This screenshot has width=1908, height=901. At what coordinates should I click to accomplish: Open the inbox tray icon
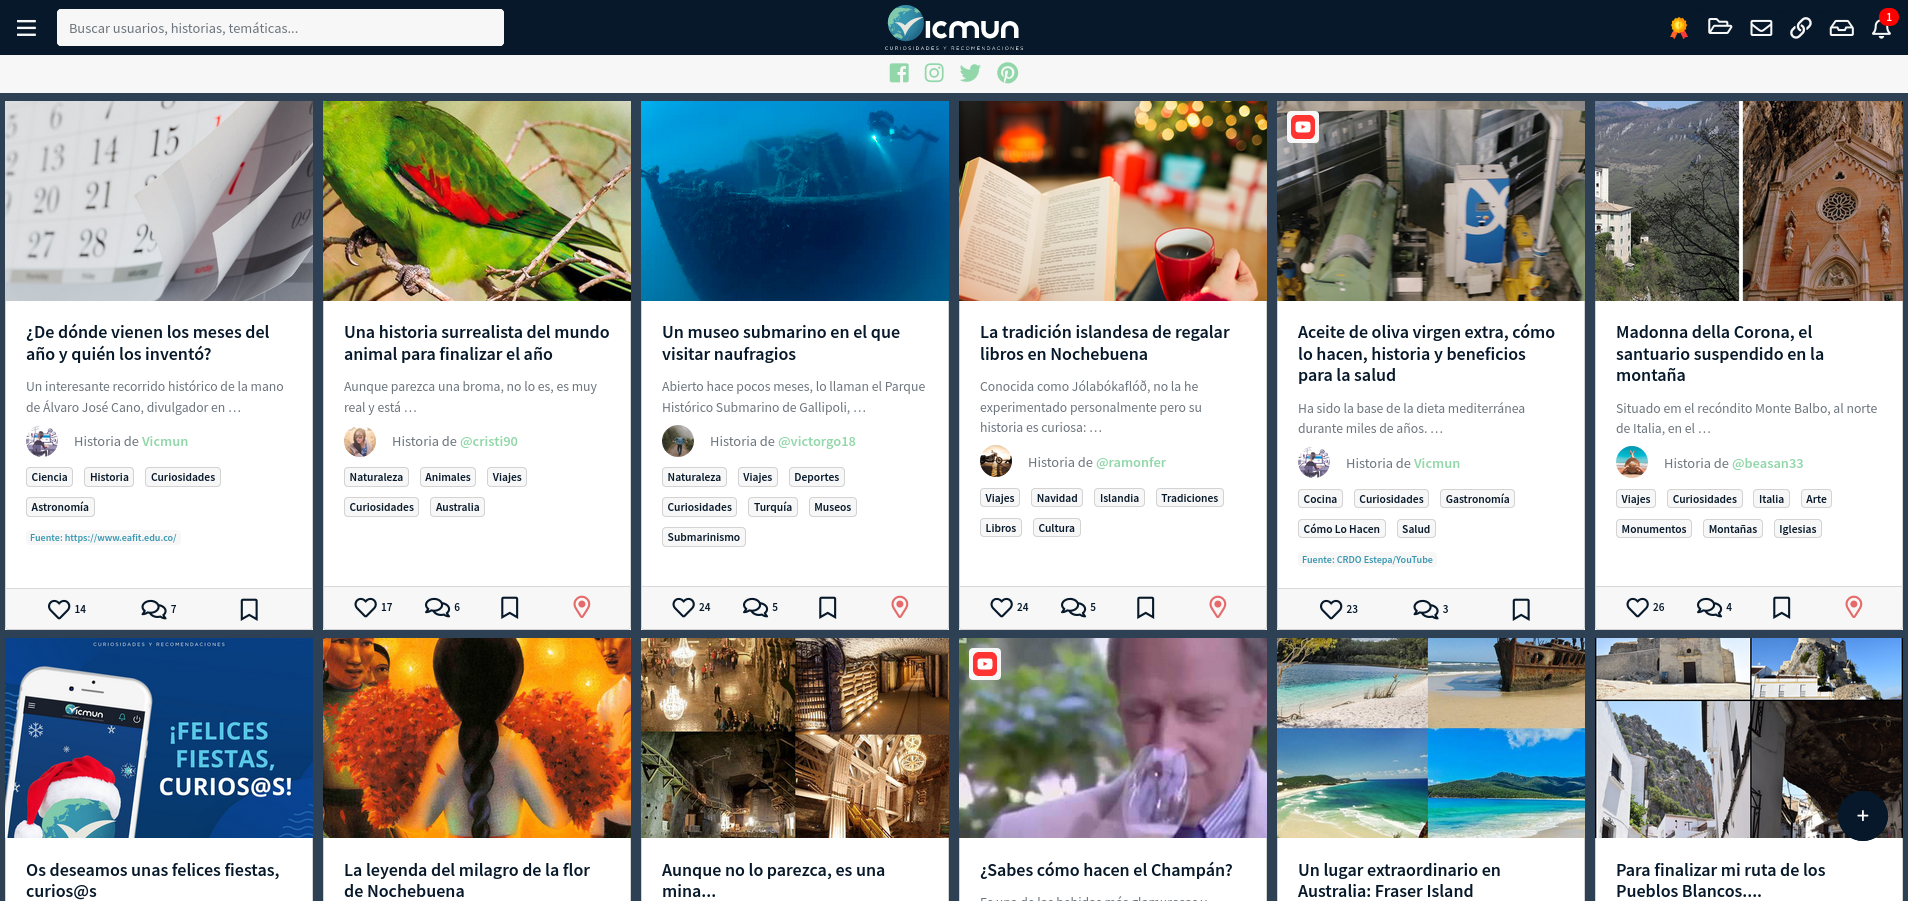click(1842, 28)
